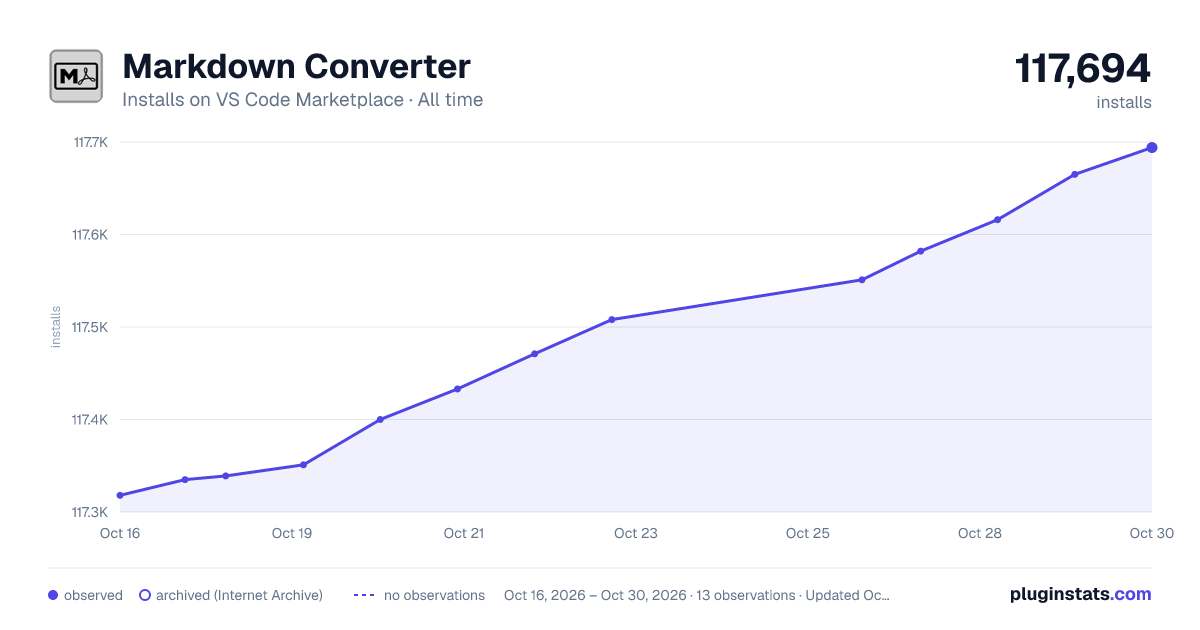The image size is (1200, 630).
Task: Click the 117.5K y-axis label
Action: pyautogui.click(x=90, y=328)
